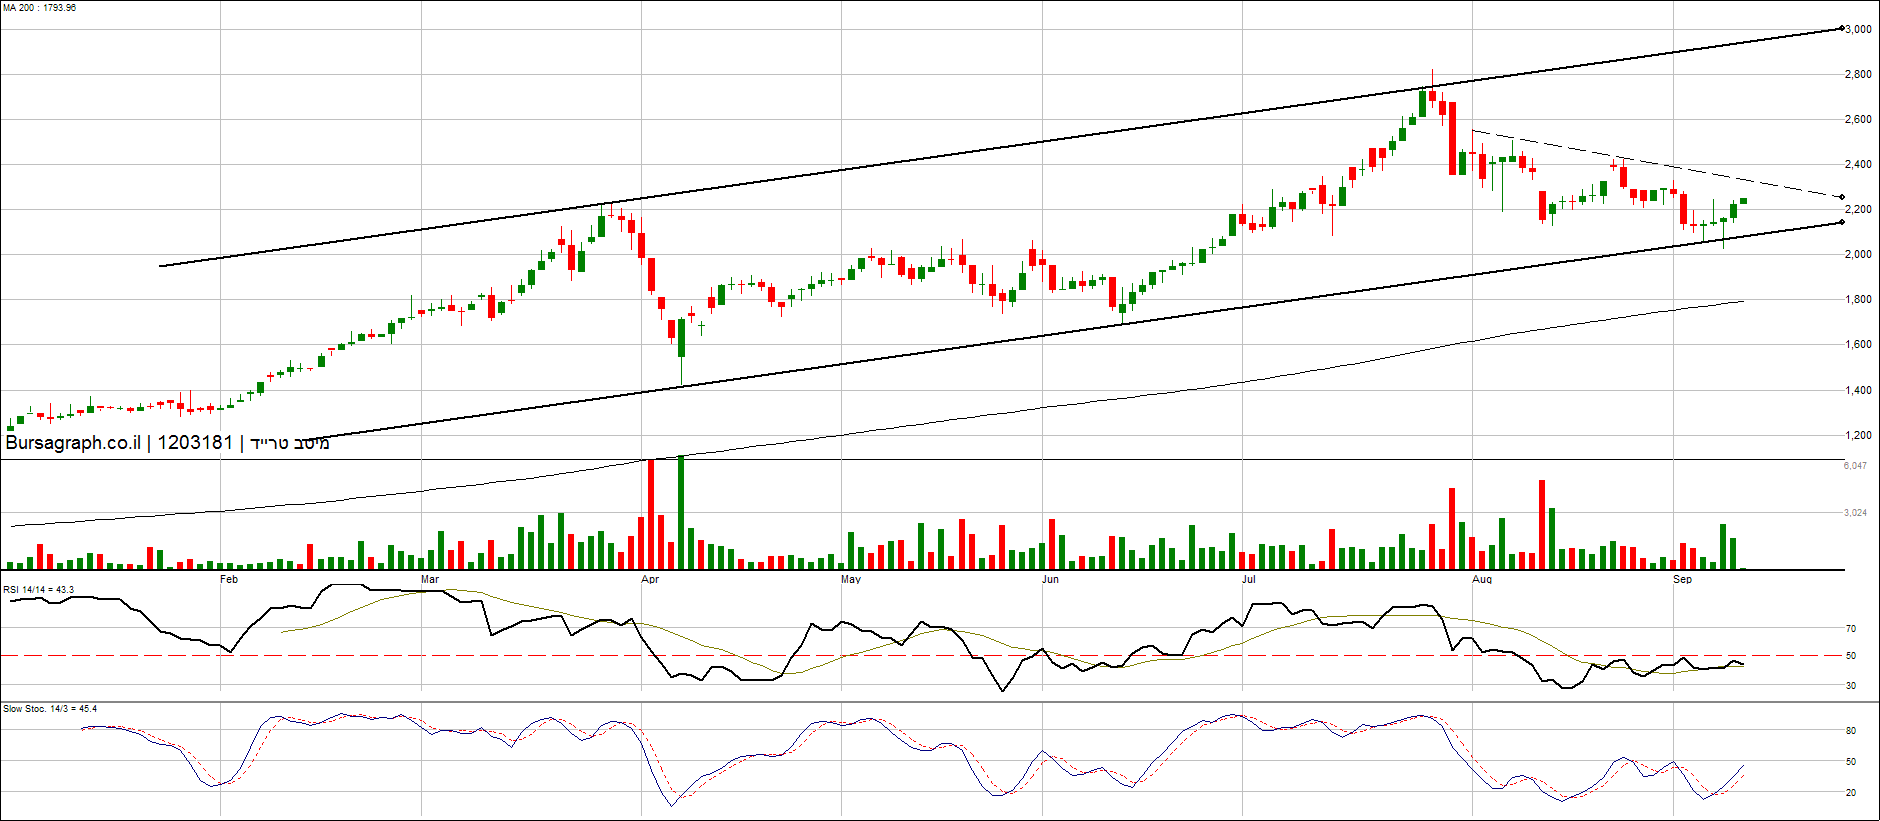Go to the Aug time axis label
The width and height of the screenshot is (1880, 821).
pos(1482,580)
